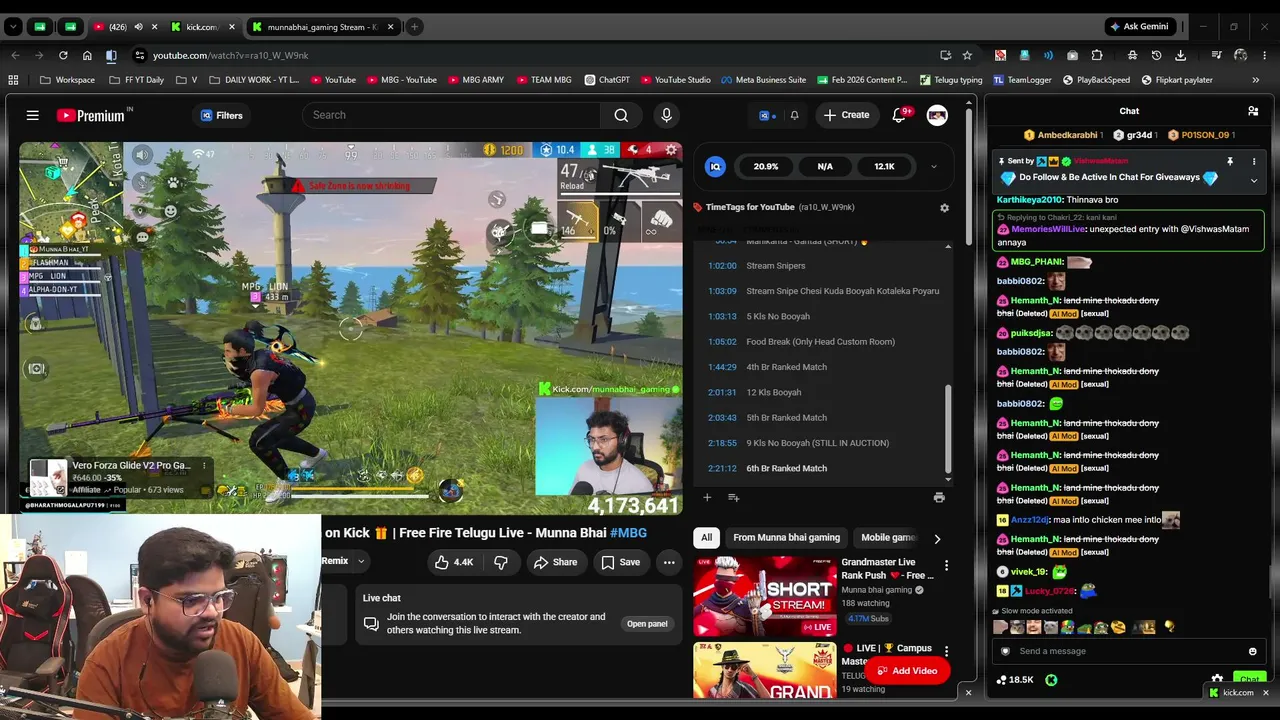Reload the browser page

tap(63, 55)
